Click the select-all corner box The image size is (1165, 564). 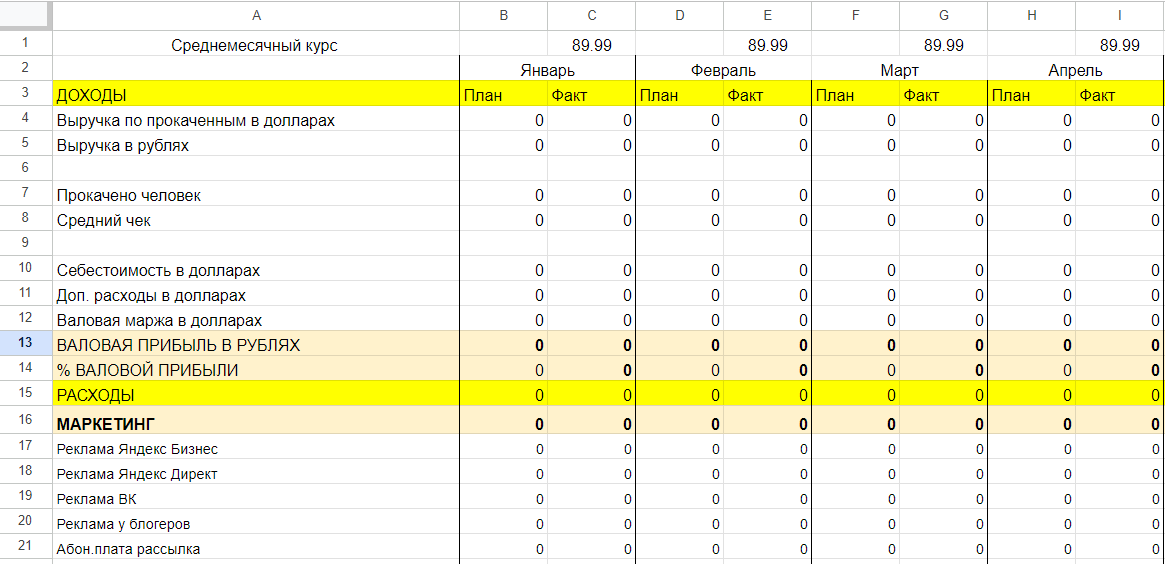(26, 15)
